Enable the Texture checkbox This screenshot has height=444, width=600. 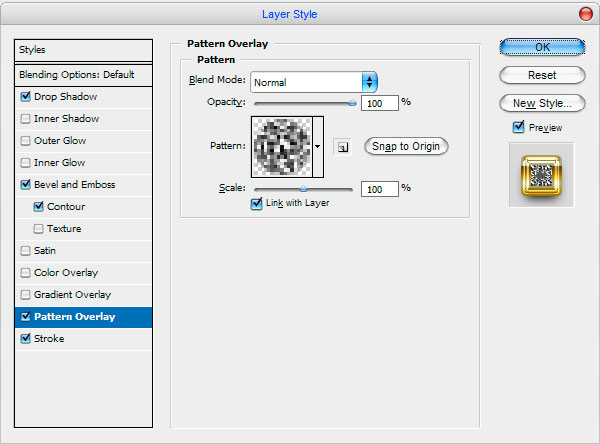click(39, 229)
